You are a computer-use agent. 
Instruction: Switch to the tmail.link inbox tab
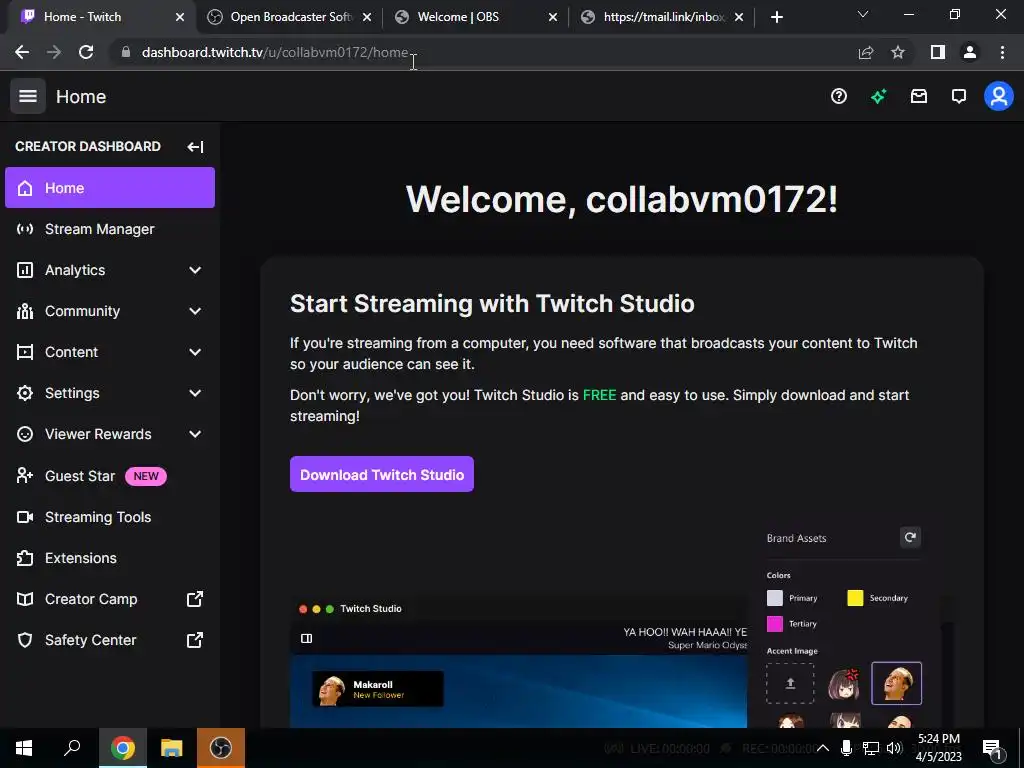[664, 17]
